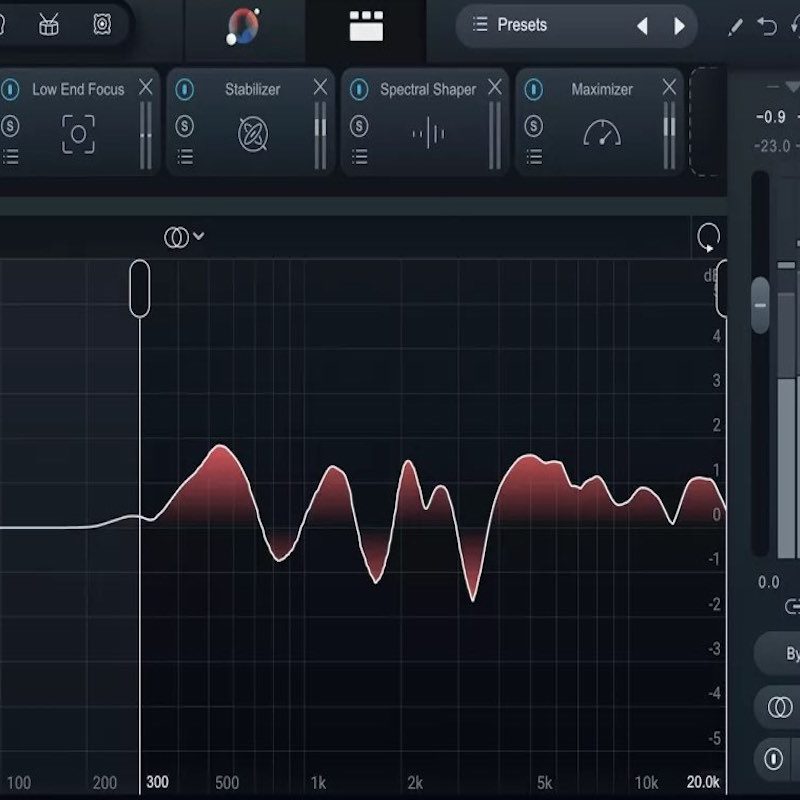Open the Stabilizer module
800x800 pixels.
[253, 134]
